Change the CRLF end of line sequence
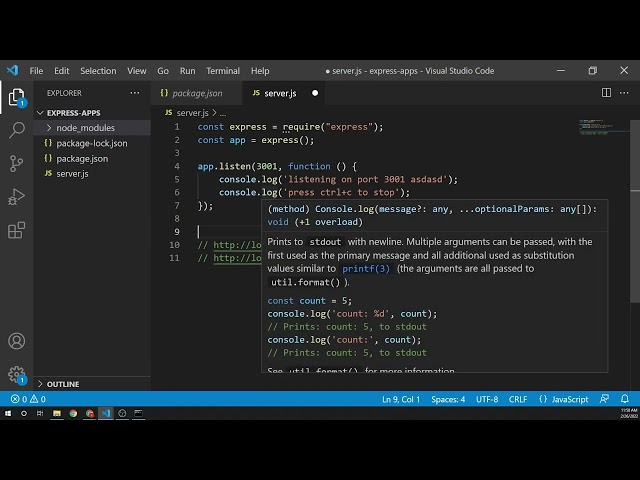The height and width of the screenshot is (480, 640). tap(518, 399)
